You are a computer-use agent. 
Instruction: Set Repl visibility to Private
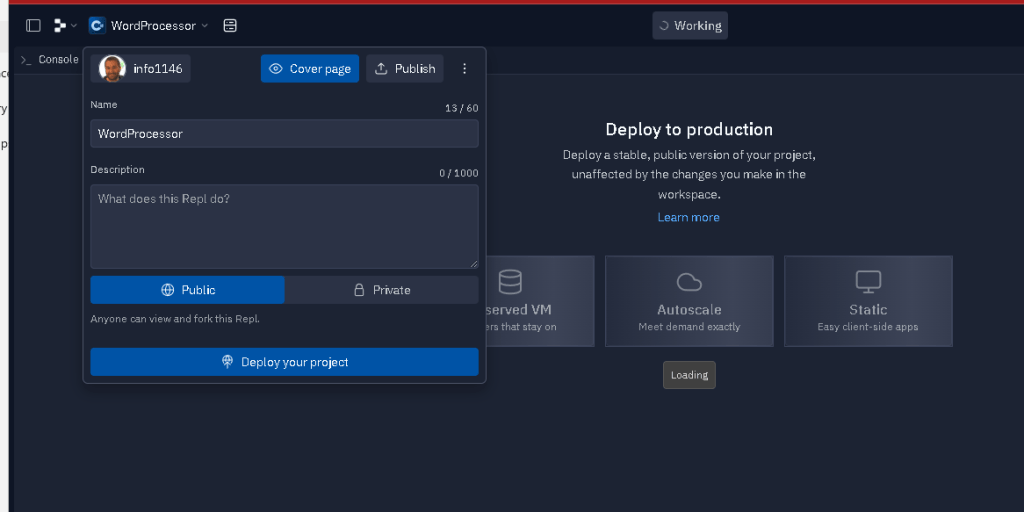coord(381,290)
